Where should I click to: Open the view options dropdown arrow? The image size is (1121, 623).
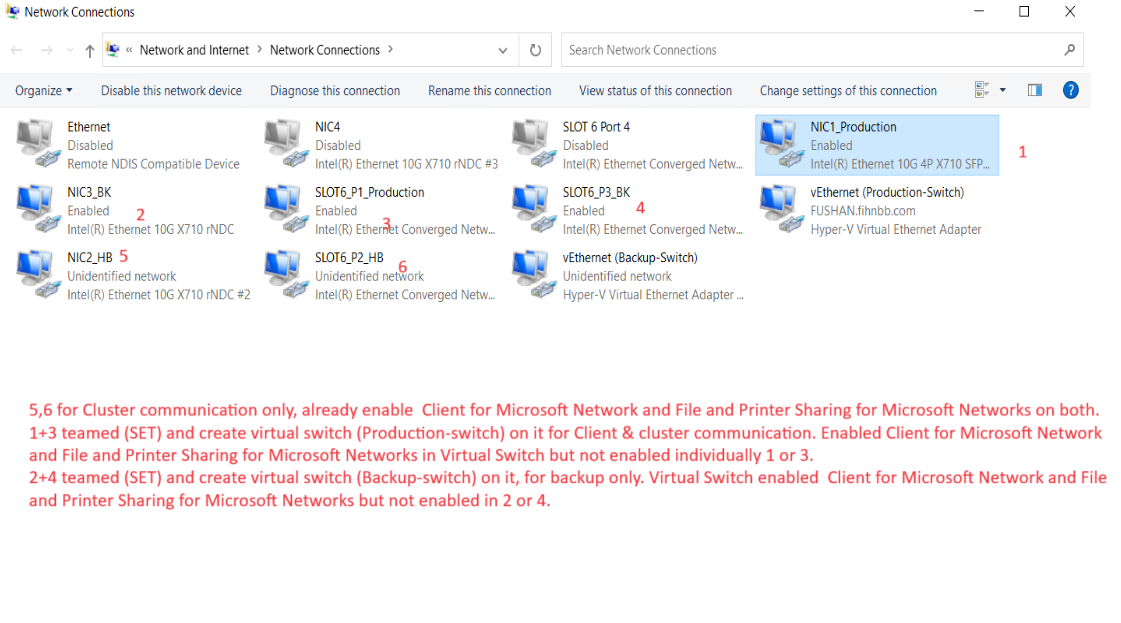(x=1002, y=90)
